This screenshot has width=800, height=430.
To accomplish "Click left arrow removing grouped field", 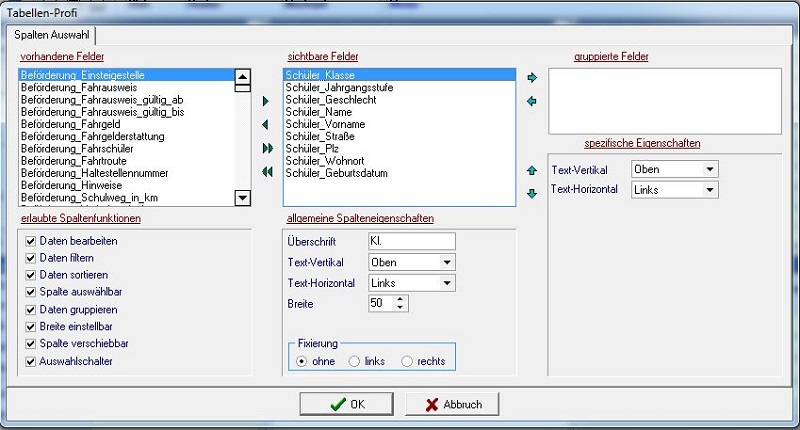I will 532,101.
